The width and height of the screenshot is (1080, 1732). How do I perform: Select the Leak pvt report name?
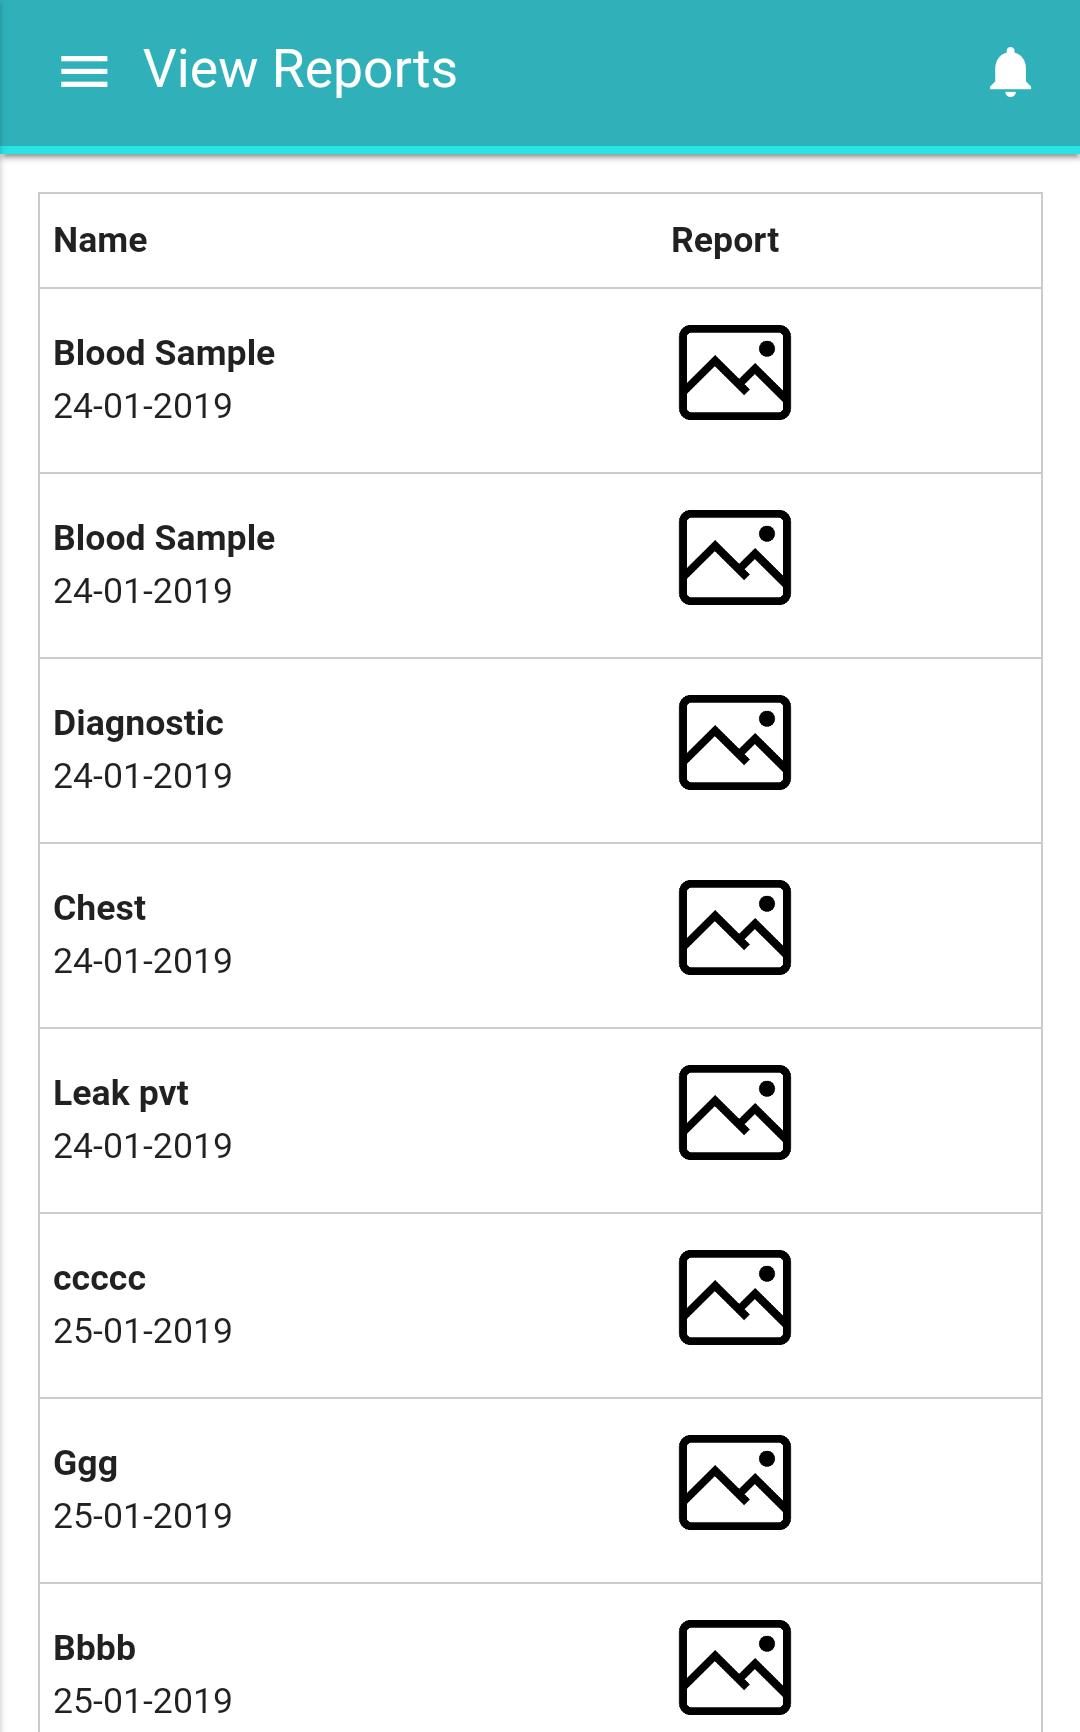(x=121, y=1093)
